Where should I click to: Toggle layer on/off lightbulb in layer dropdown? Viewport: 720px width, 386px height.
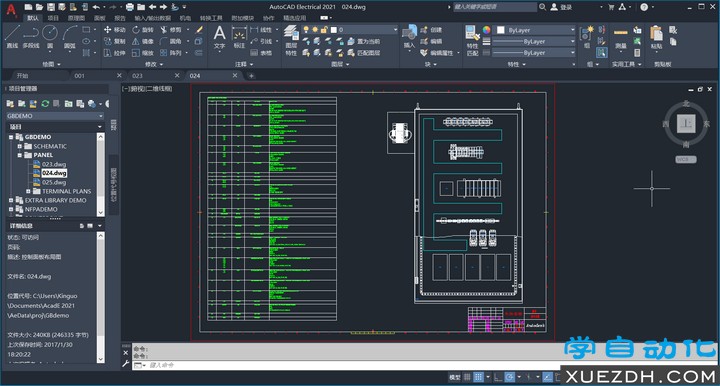pos(306,30)
